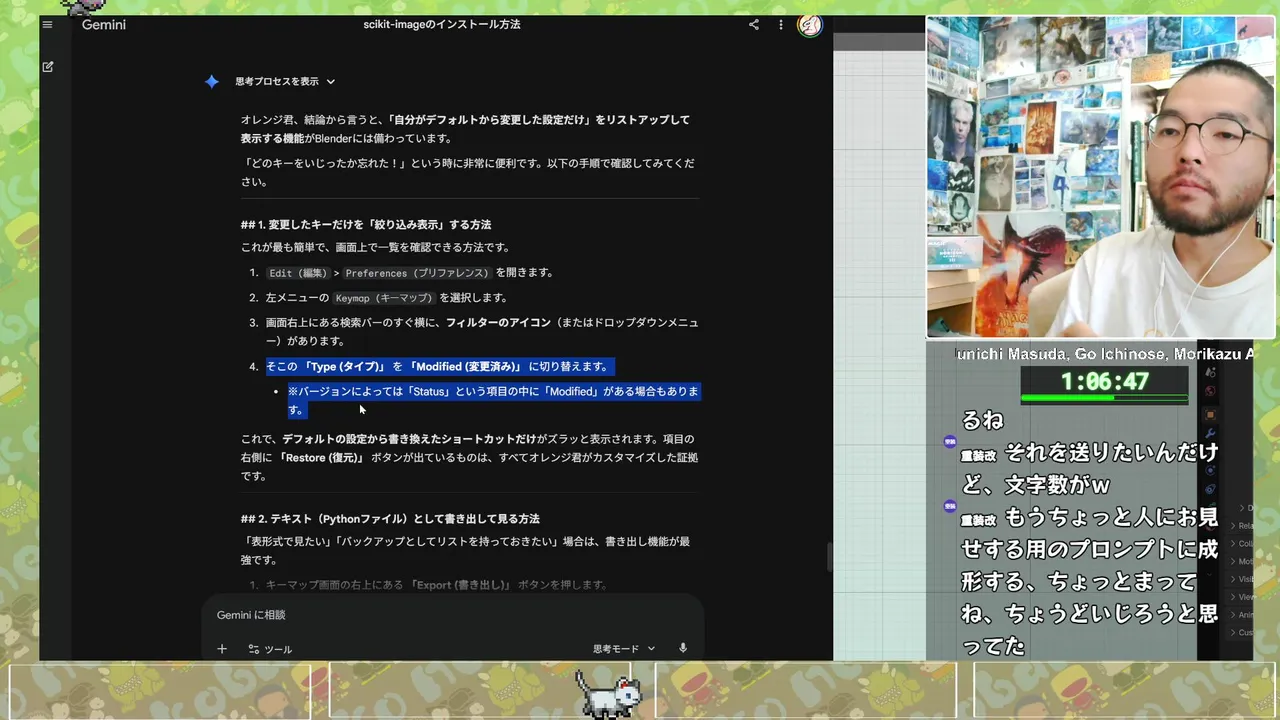
Task: Click the Gemini logo text
Action: (104, 25)
